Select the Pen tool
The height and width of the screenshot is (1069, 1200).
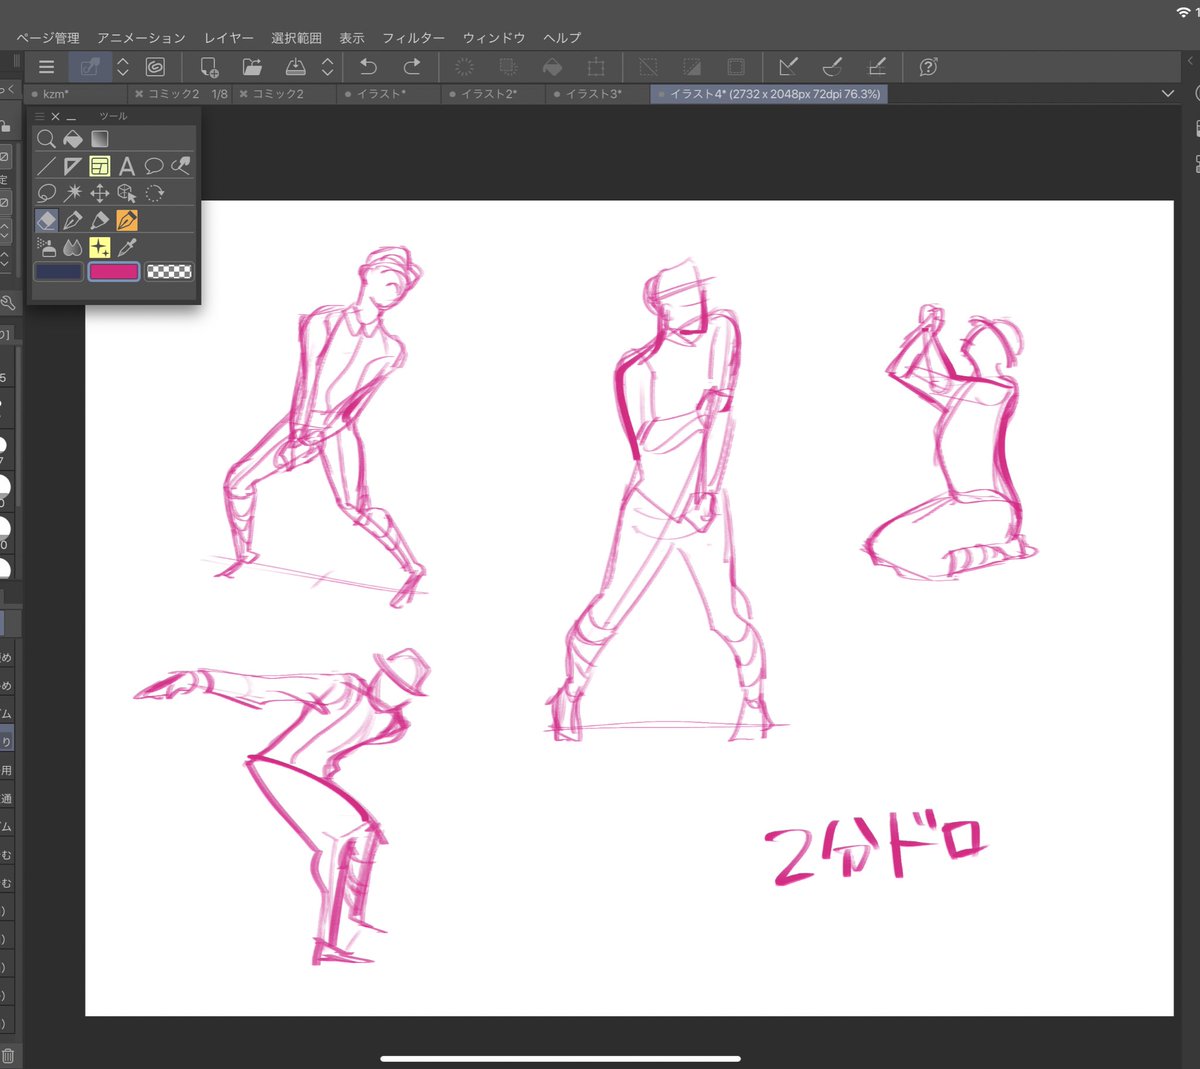[73, 220]
